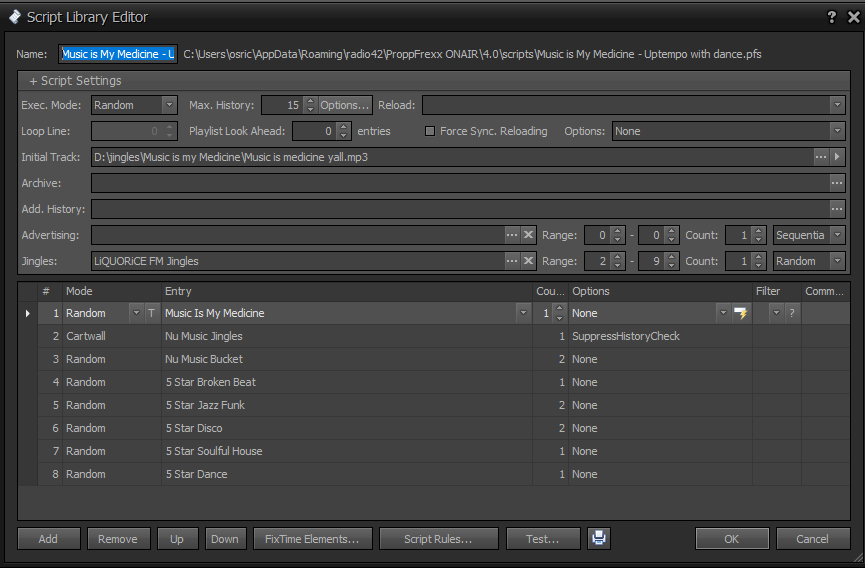Open the Reload dropdown
865x568 pixels.
tap(837, 105)
